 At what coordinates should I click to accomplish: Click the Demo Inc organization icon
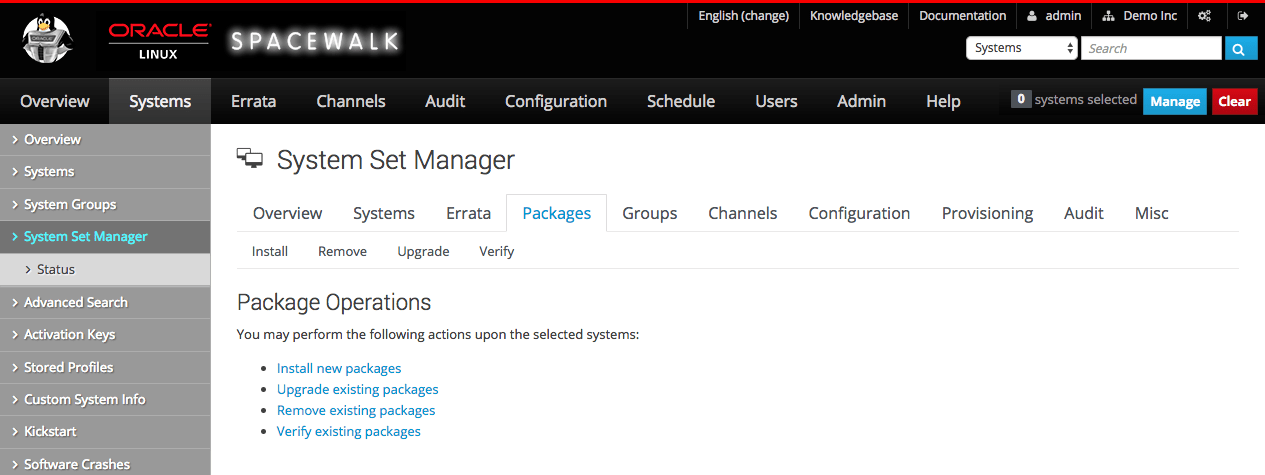1108,16
